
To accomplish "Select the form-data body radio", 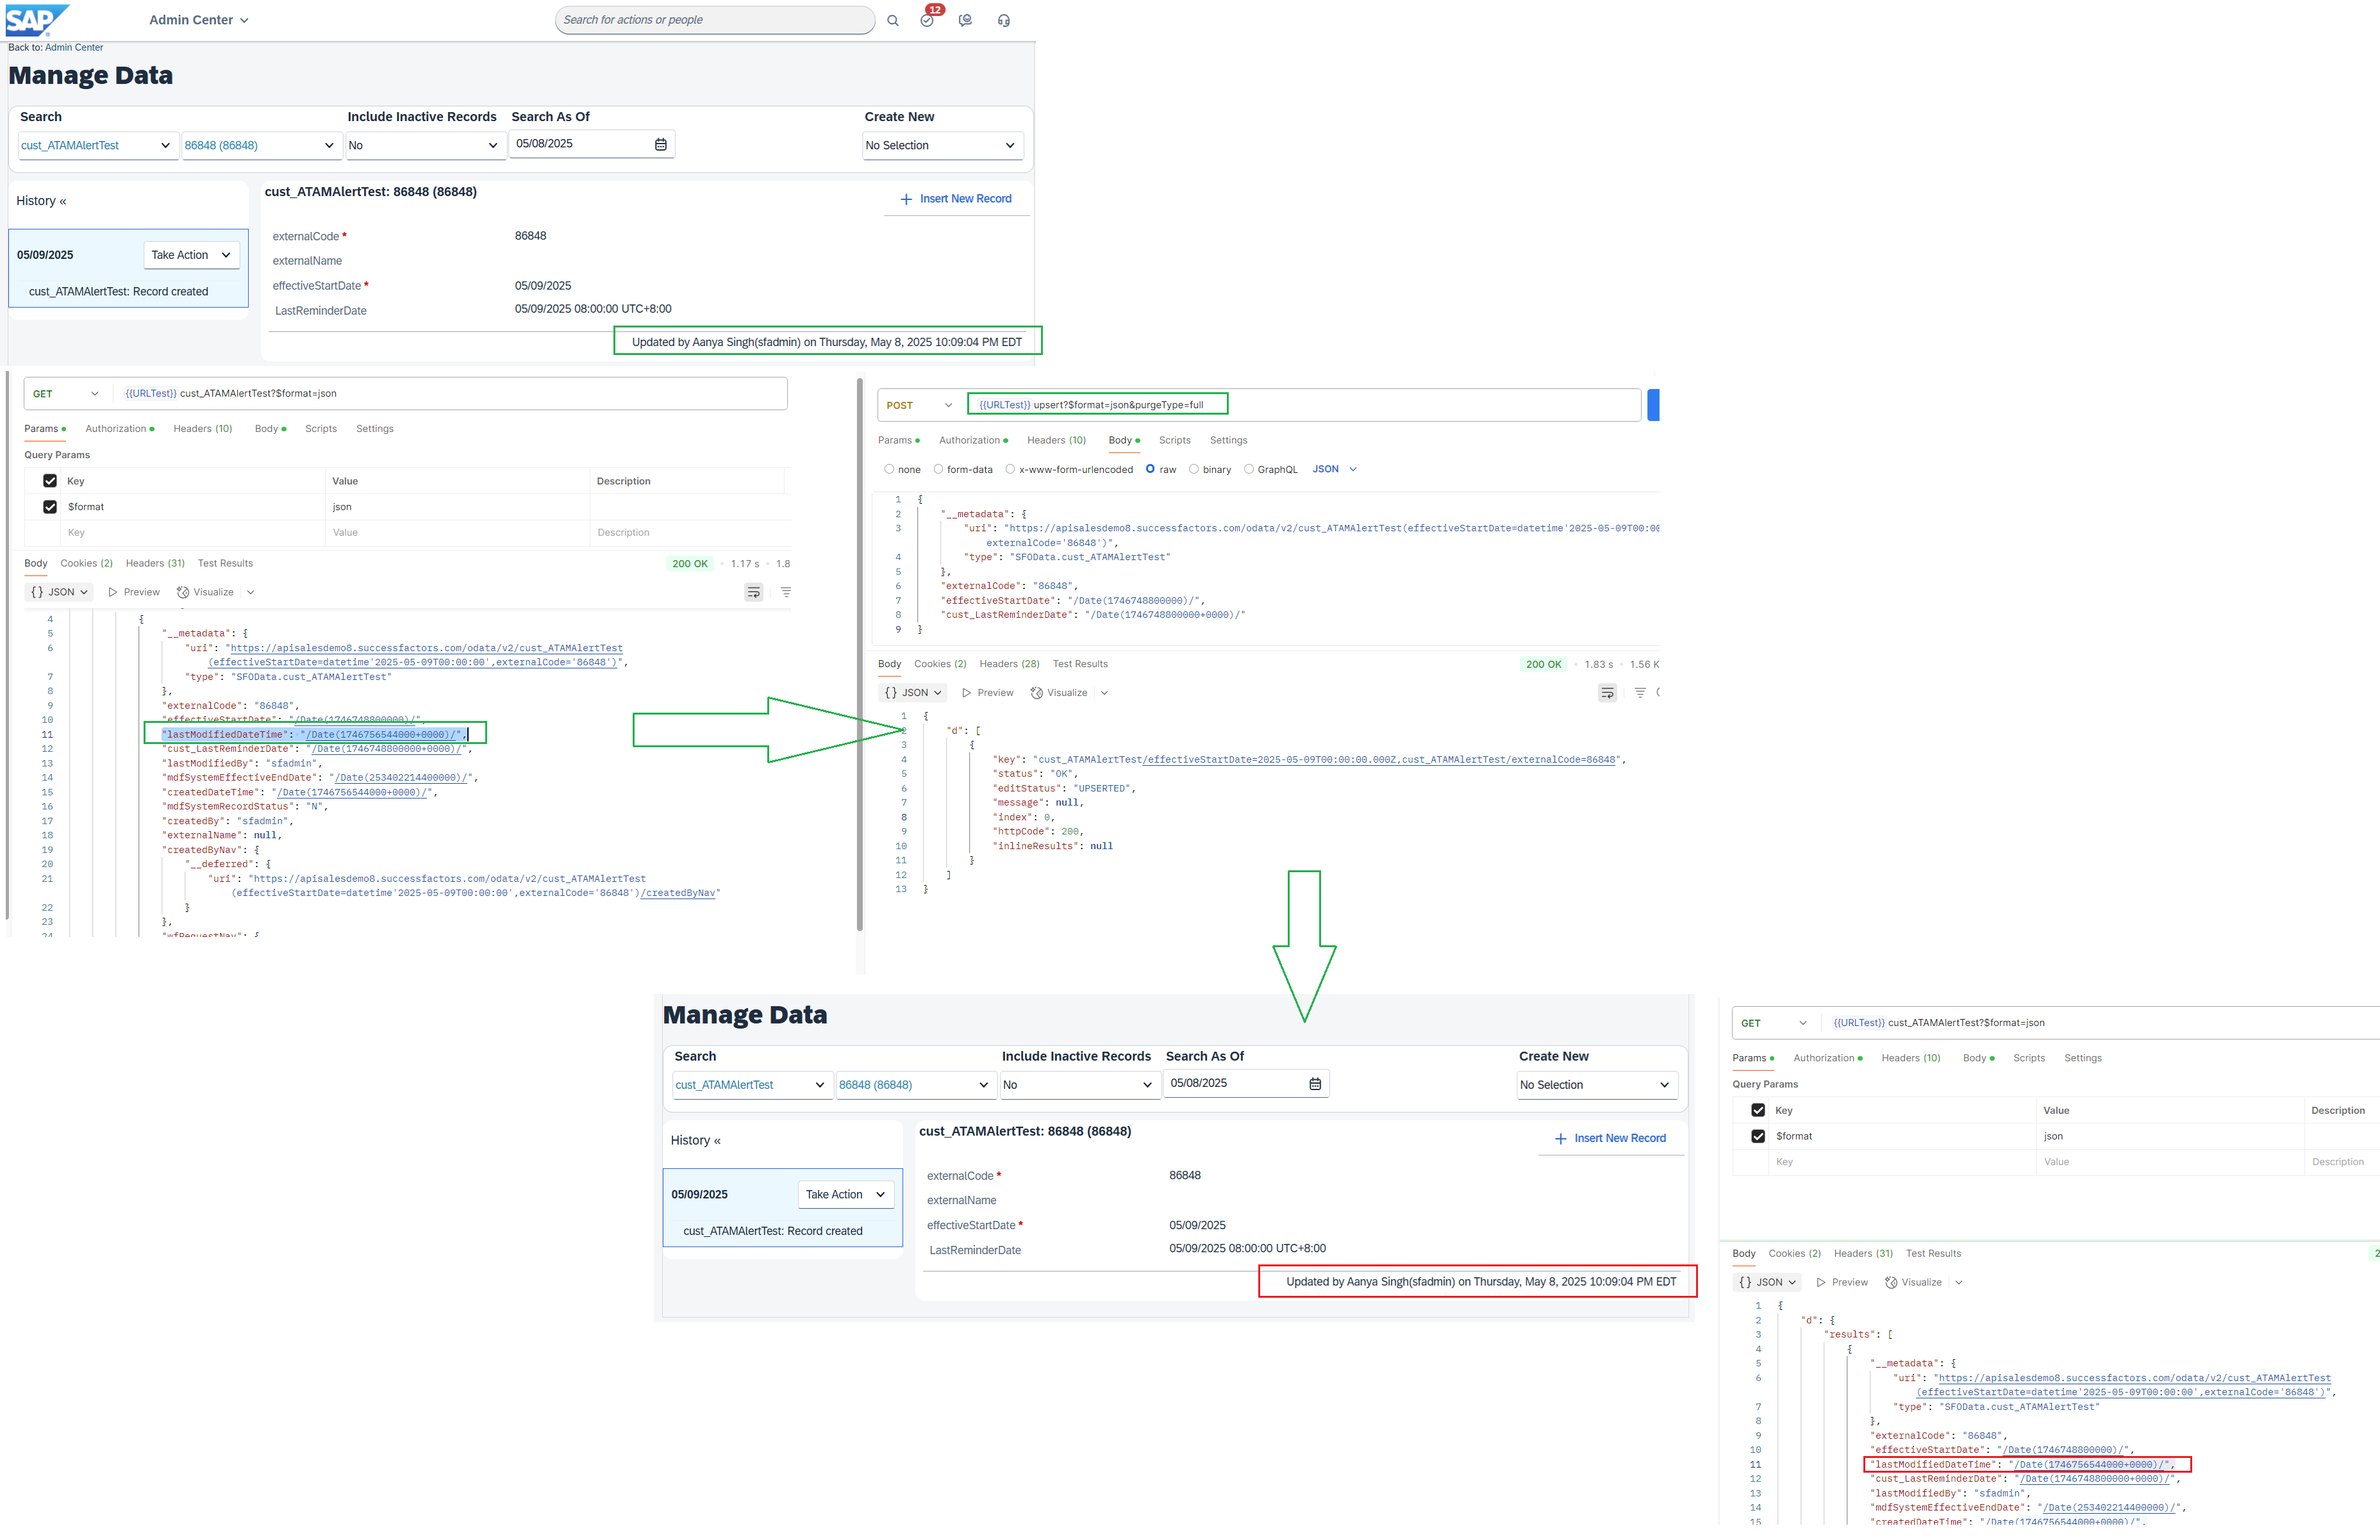I will (x=938, y=469).
